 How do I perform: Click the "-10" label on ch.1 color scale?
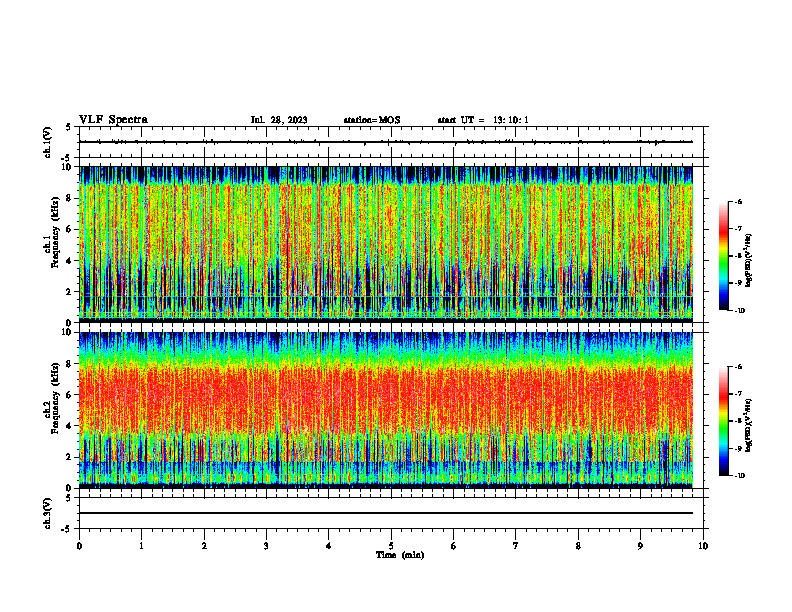739,311
